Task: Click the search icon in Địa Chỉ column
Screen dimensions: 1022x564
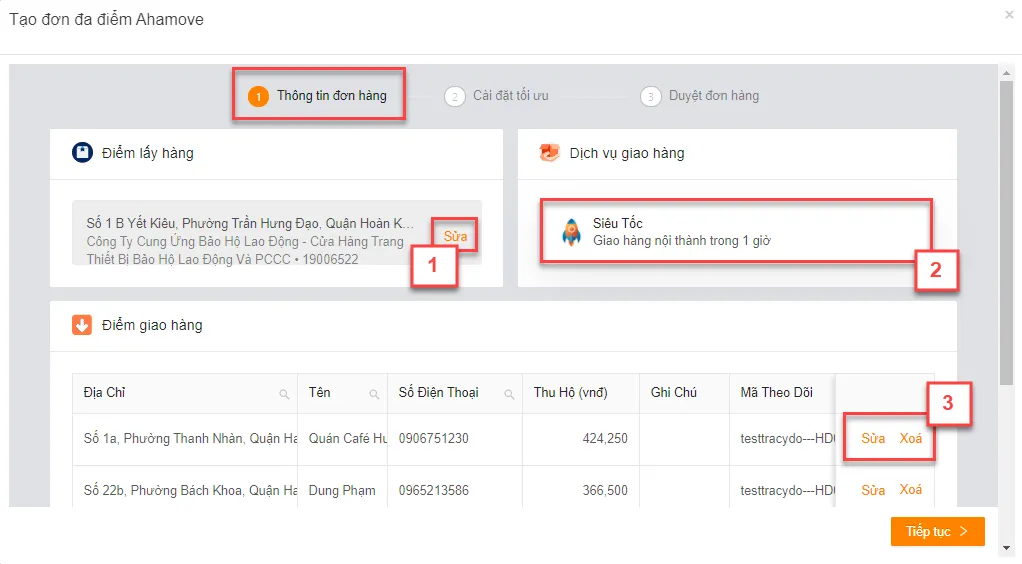Action: (284, 394)
